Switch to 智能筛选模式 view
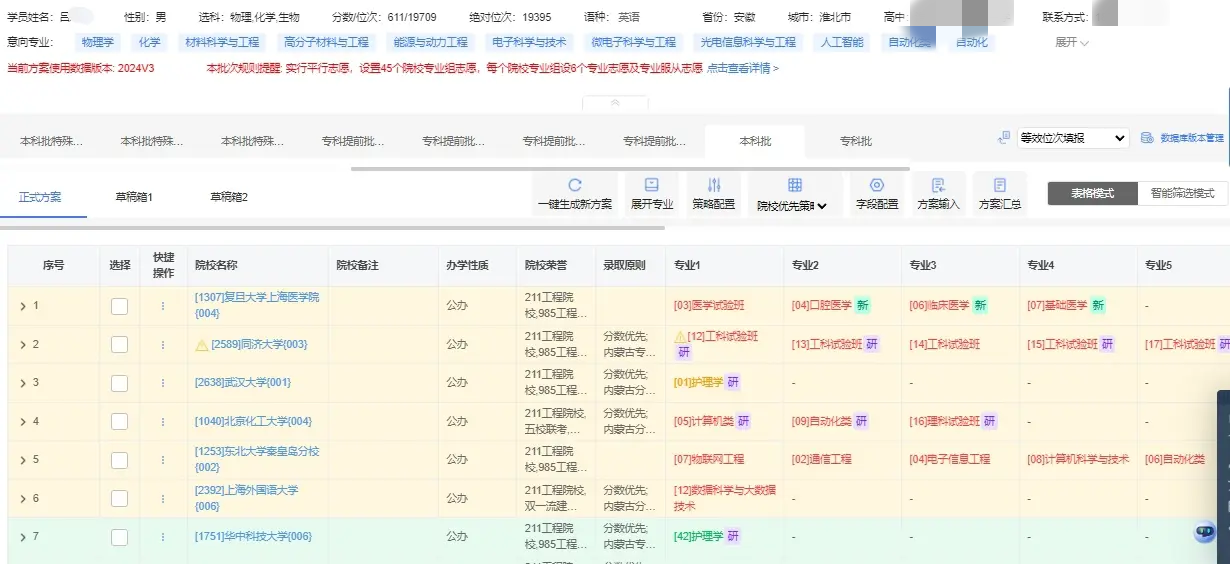Image resolution: width=1230 pixels, height=564 pixels. (x=1182, y=193)
